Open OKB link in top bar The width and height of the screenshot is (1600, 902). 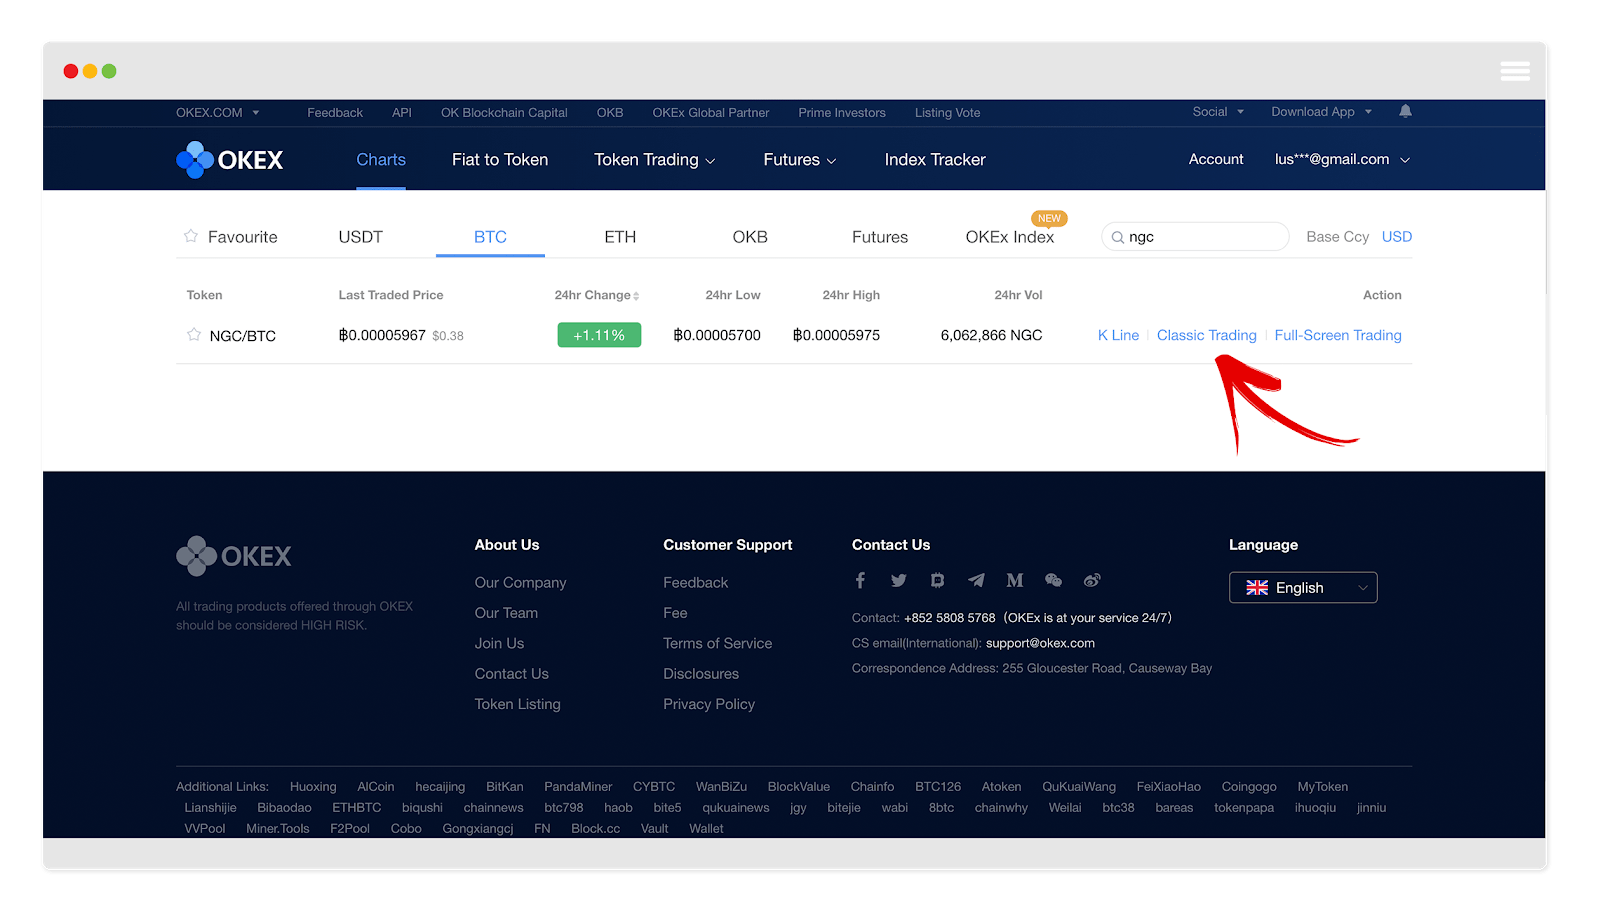(x=610, y=113)
